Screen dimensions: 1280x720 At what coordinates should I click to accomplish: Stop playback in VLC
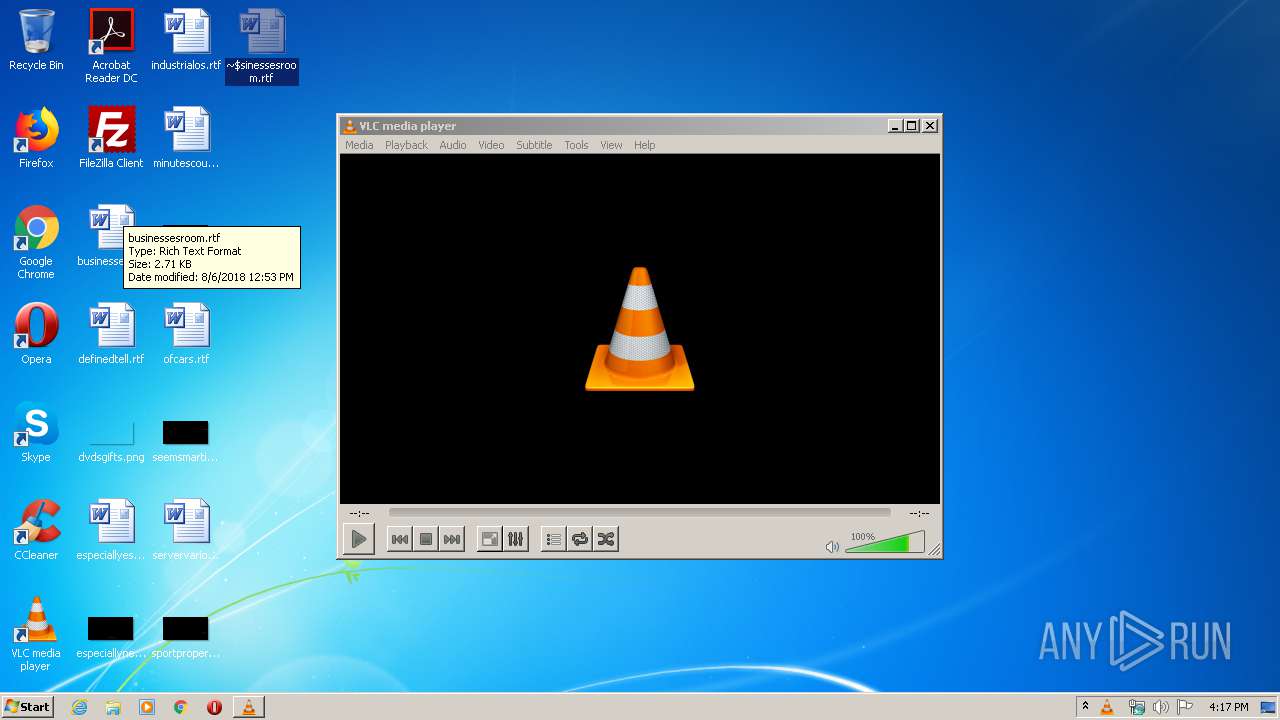click(x=426, y=539)
